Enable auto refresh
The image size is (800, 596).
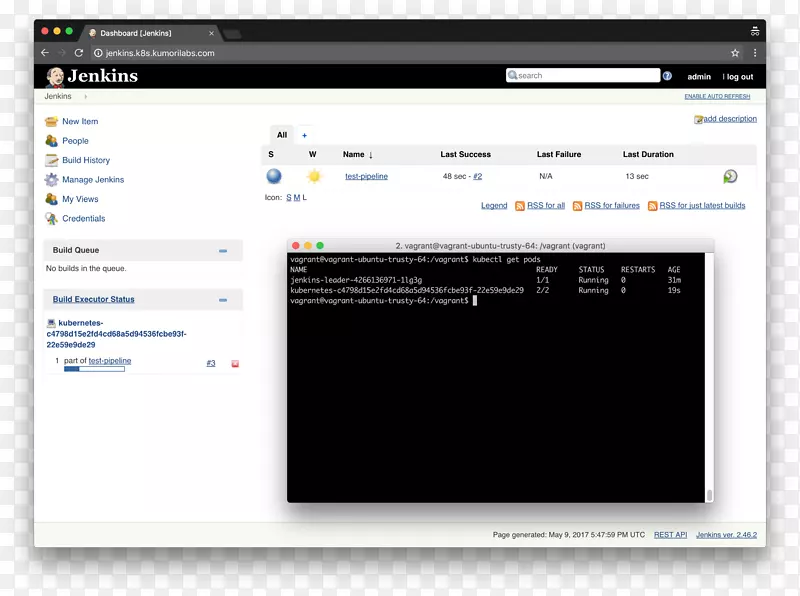click(716, 97)
